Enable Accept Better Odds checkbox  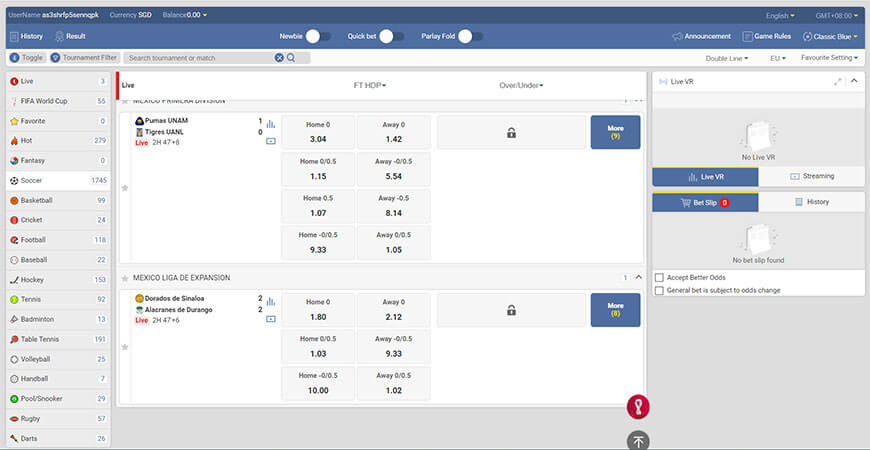659,277
